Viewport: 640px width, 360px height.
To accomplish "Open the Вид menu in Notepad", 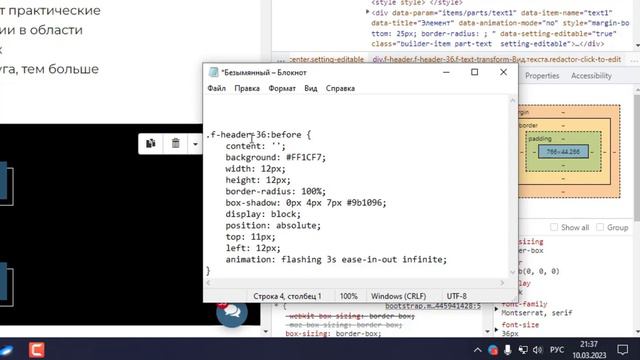I will point(311,88).
